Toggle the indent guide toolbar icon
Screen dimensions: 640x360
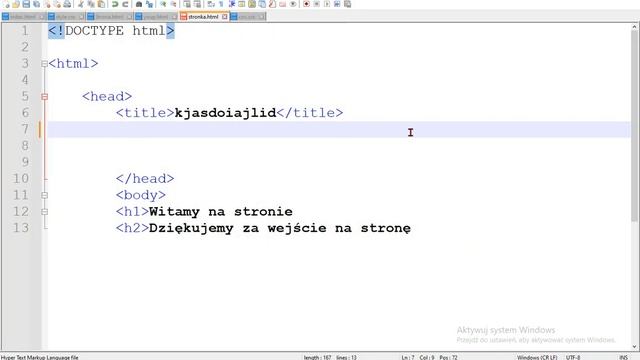pos(232,4)
